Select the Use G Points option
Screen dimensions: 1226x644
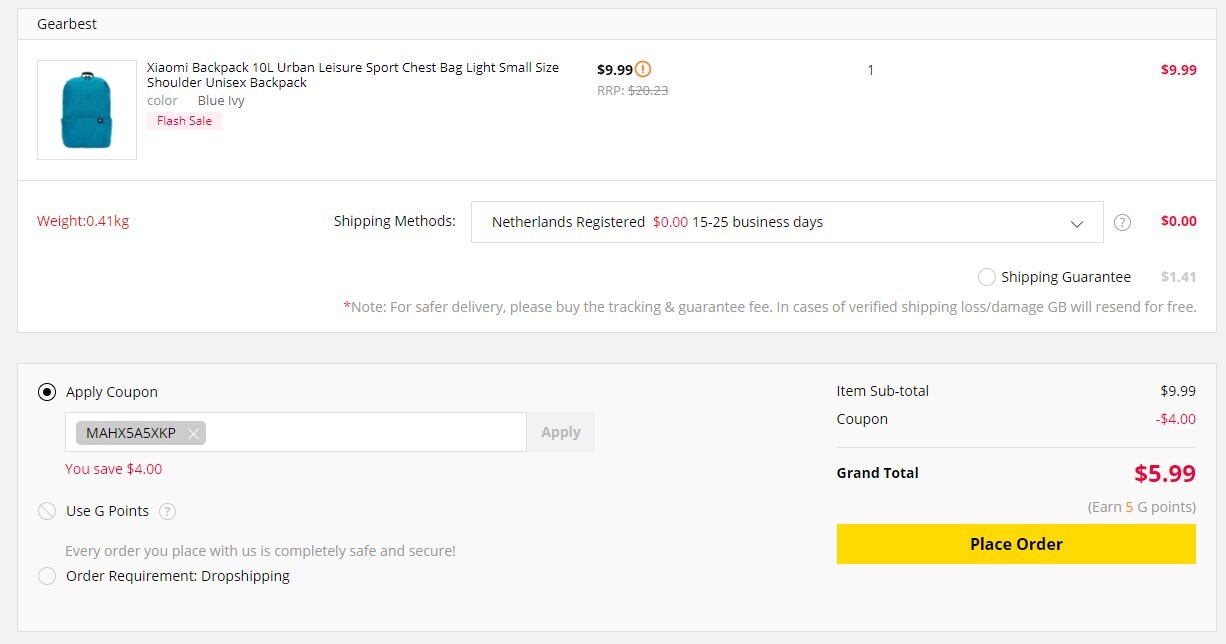[47, 511]
